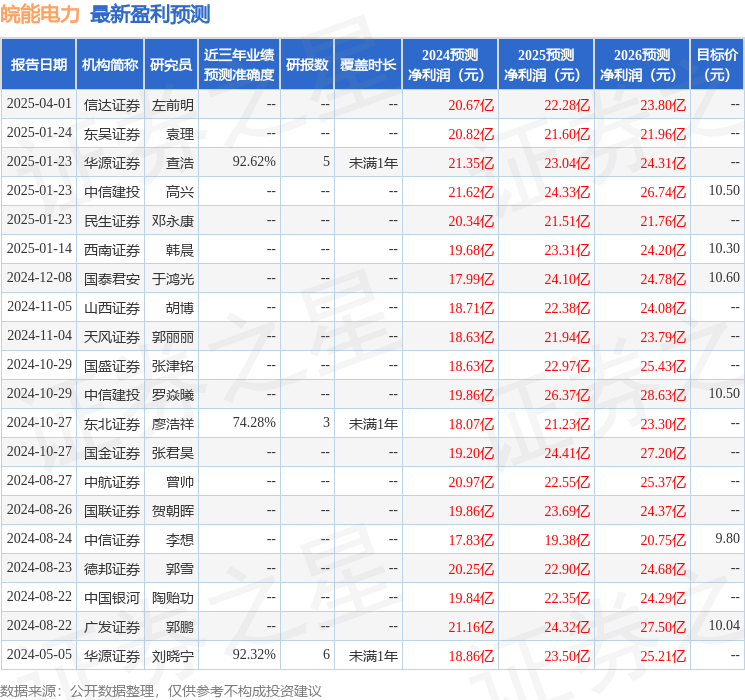Click target price 10.30

[x=724, y=249]
